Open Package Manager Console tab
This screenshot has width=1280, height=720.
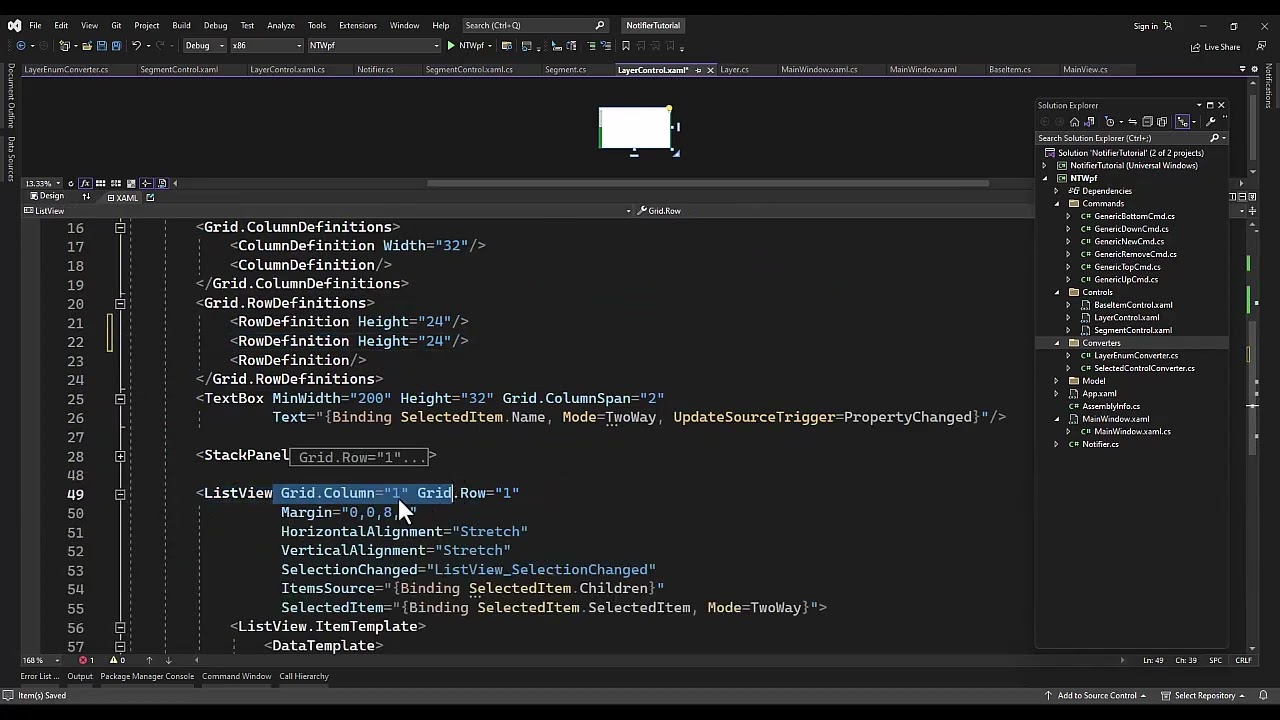(147, 676)
